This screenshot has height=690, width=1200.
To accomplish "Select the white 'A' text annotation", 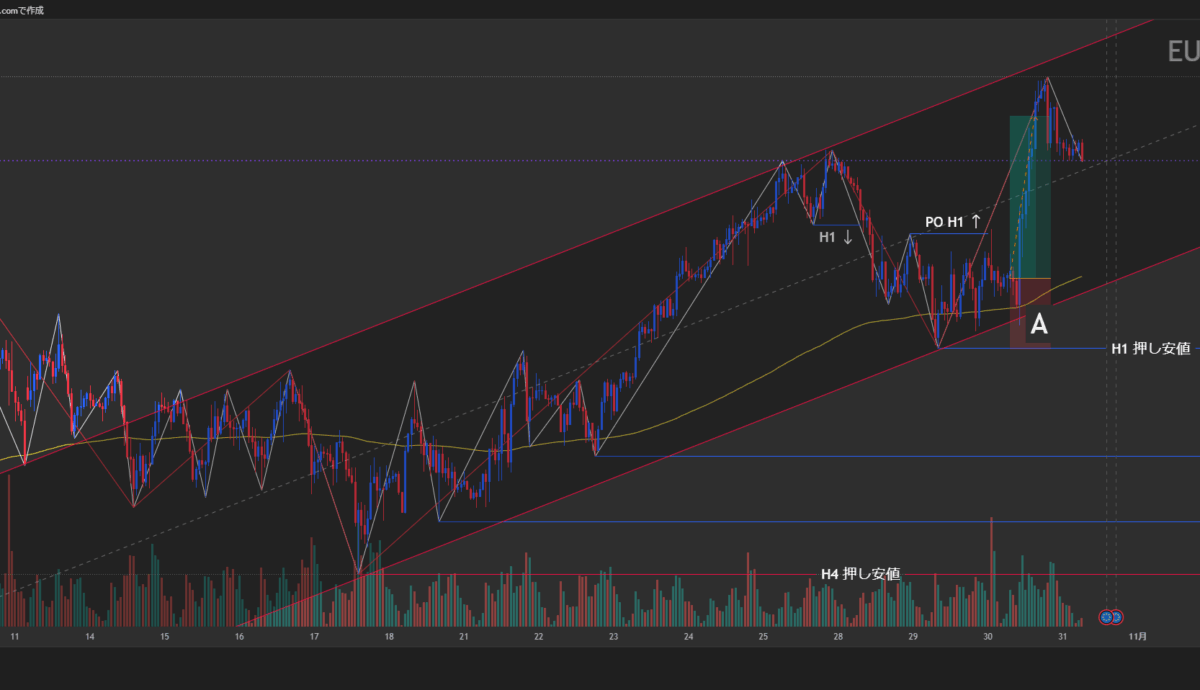I will pyautogui.click(x=1039, y=324).
